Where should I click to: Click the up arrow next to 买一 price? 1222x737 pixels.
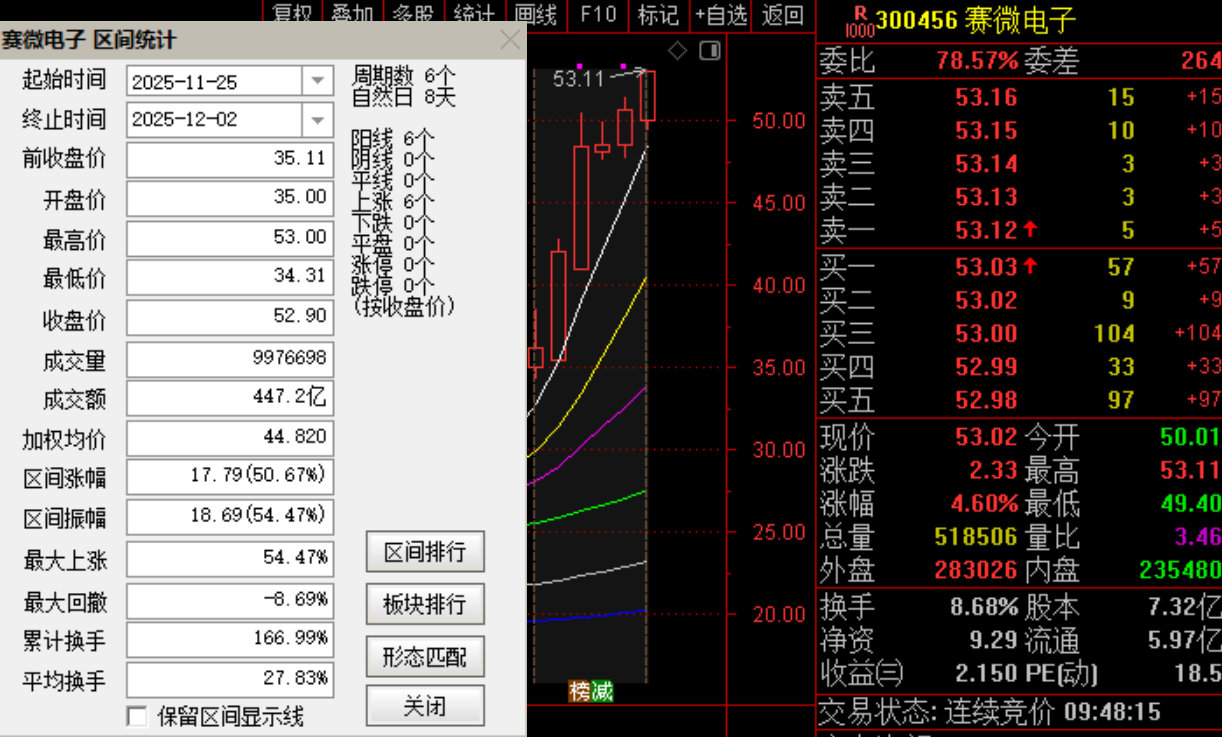[x=1030, y=267]
